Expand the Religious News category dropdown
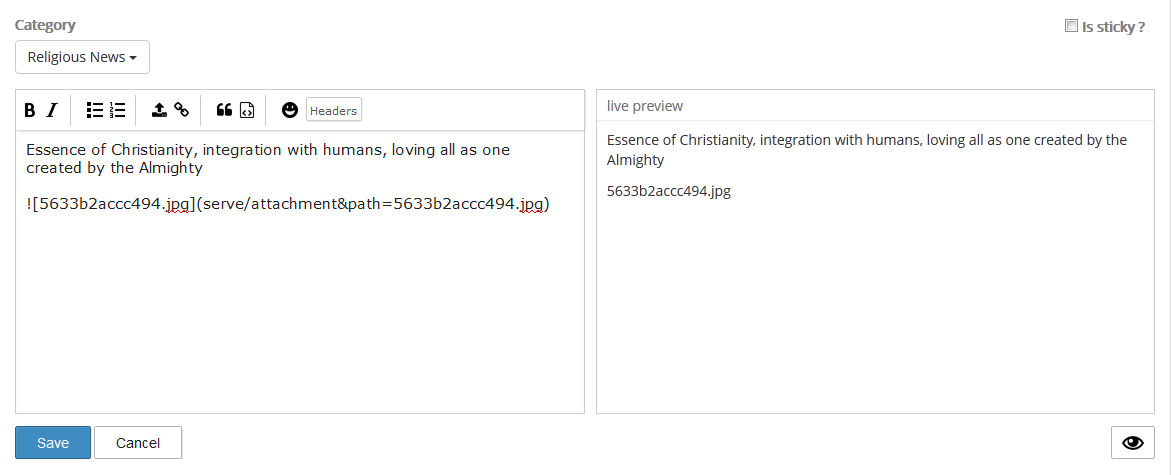Viewport: 1171px width, 475px height. (x=82, y=57)
